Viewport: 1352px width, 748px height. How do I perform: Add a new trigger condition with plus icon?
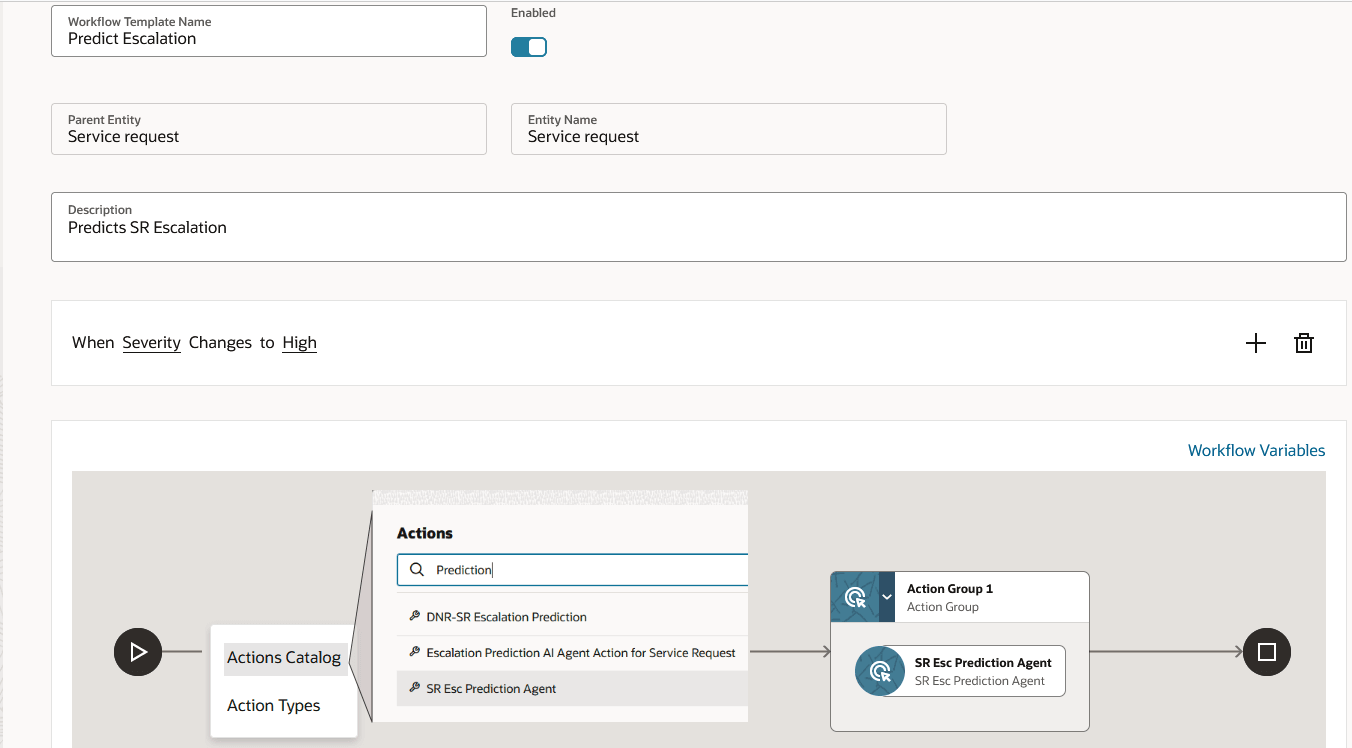point(1256,343)
